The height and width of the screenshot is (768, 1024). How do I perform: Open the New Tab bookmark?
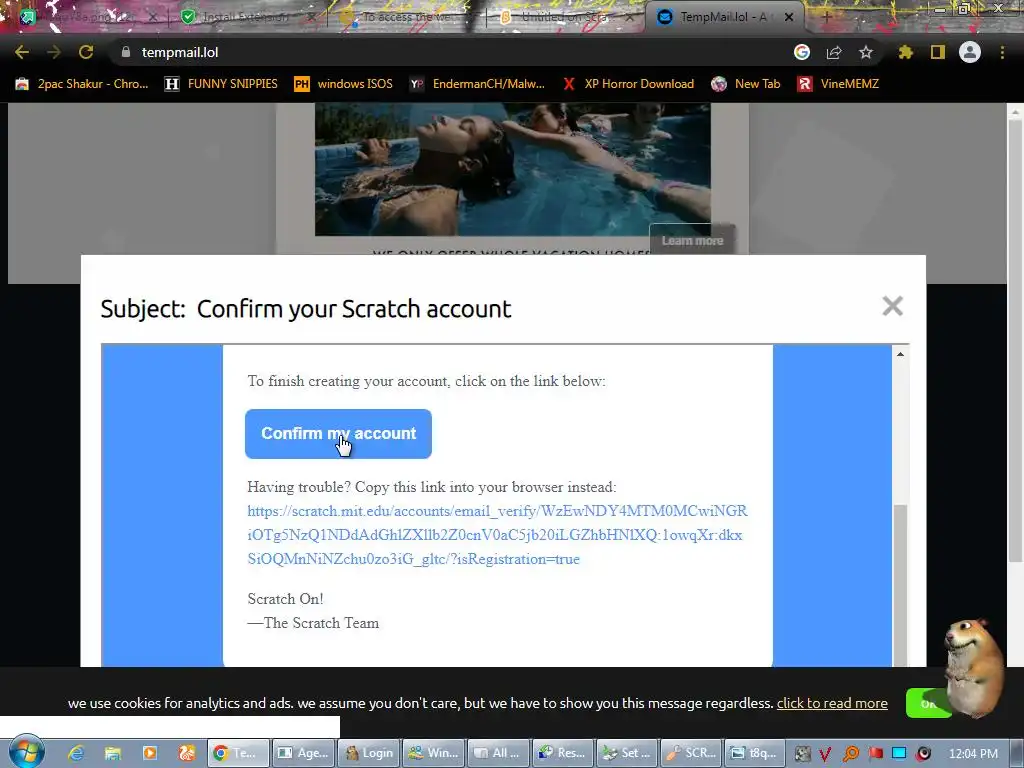pyautogui.click(x=746, y=84)
